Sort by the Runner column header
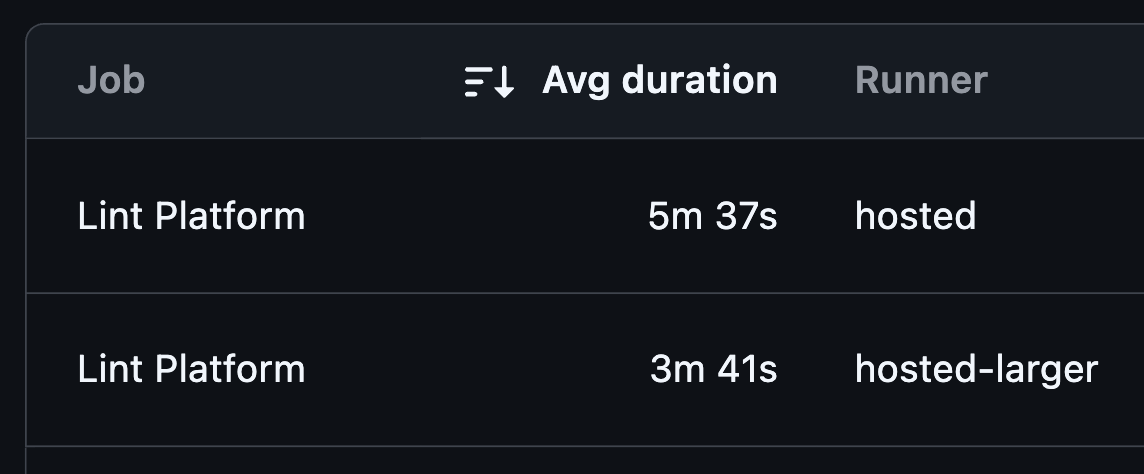Image resolution: width=1144 pixels, height=474 pixels. pyautogui.click(x=921, y=80)
